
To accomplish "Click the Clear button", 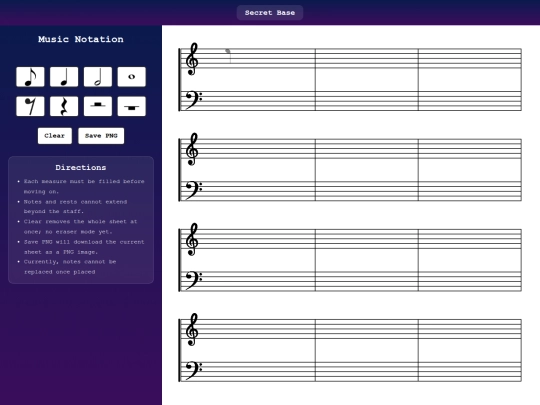I will pyautogui.click(x=55, y=136).
